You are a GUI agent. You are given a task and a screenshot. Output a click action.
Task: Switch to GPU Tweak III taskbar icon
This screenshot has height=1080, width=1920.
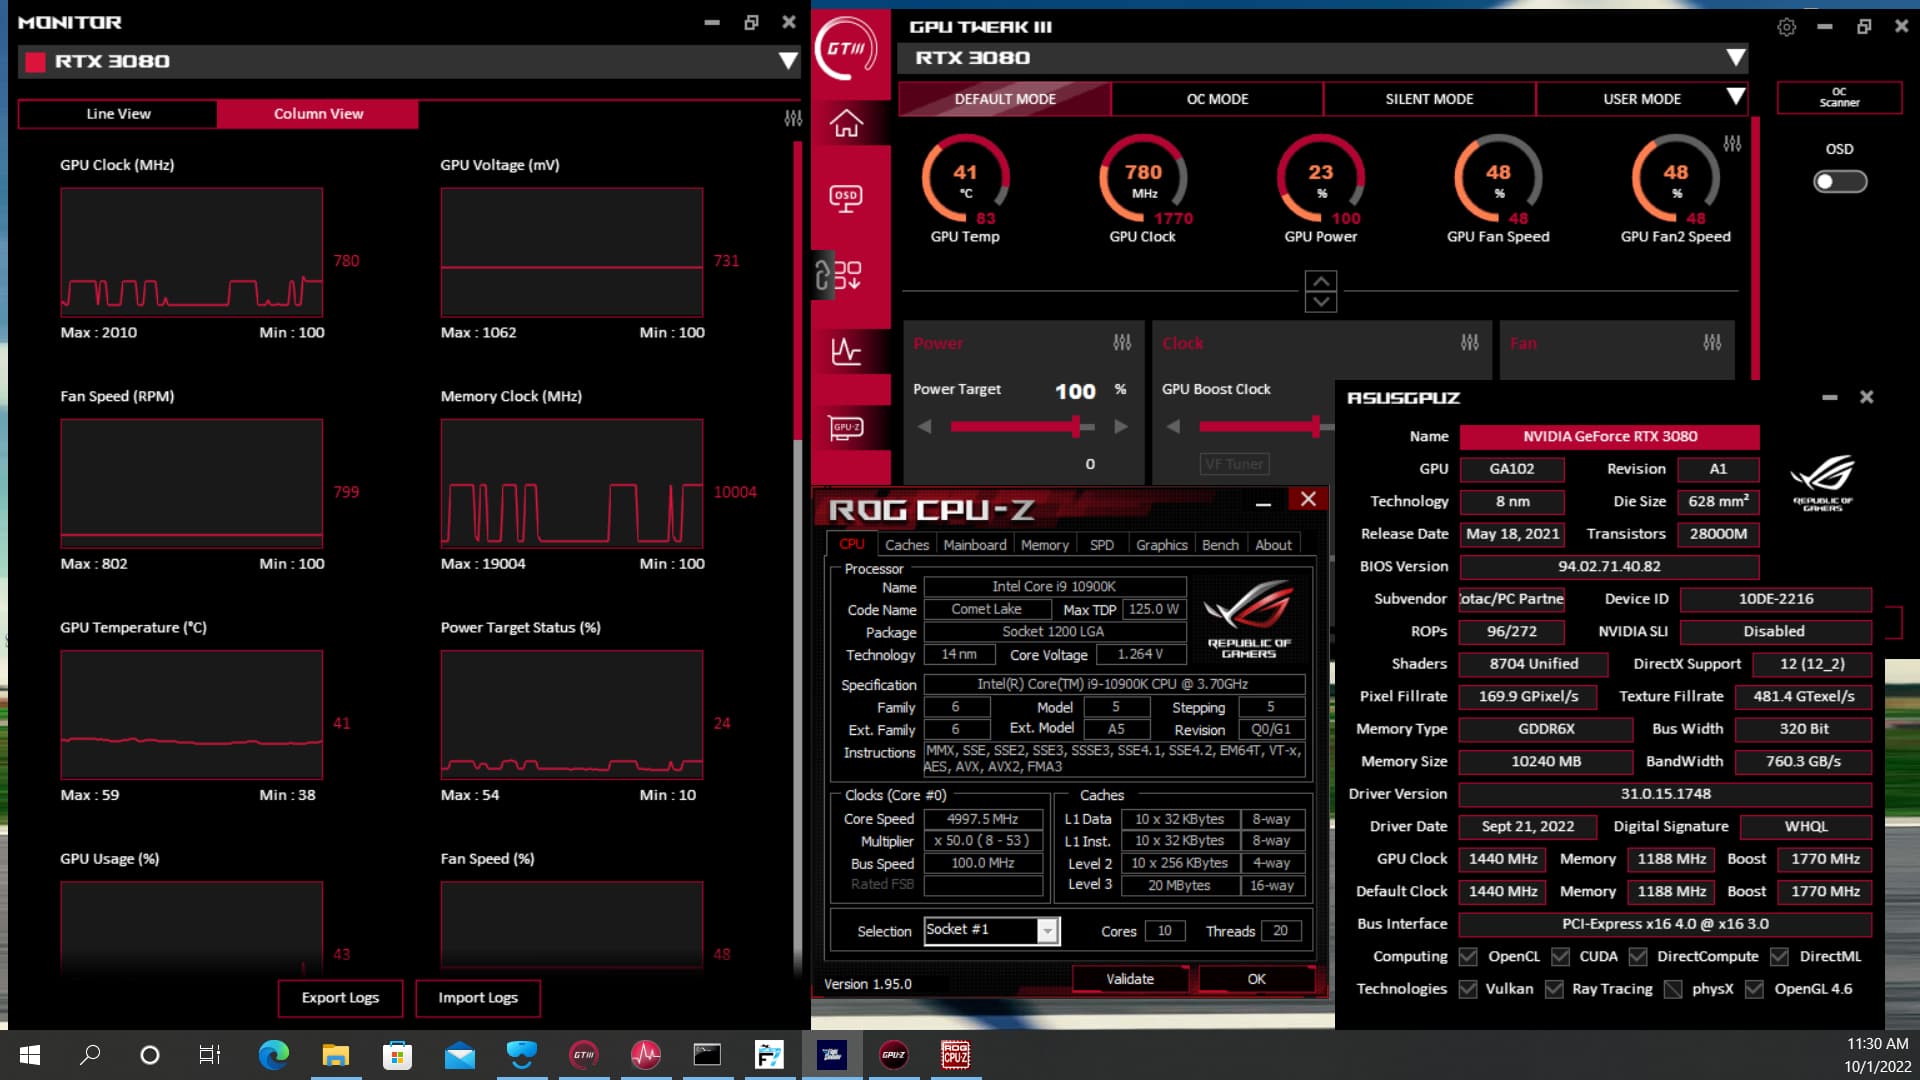tap(583, 1055)
